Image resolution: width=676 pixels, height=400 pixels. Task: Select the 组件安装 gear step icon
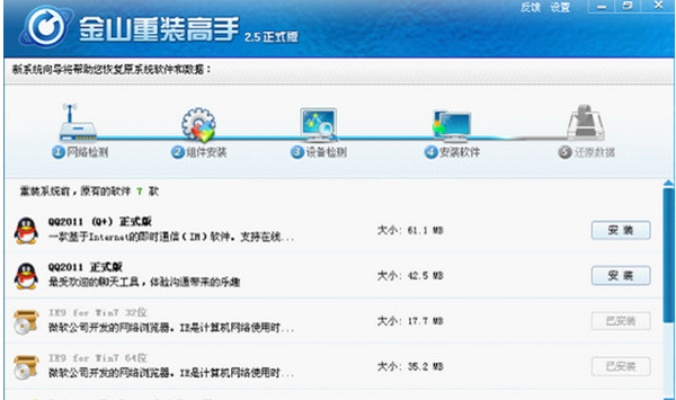coord(197,124)
